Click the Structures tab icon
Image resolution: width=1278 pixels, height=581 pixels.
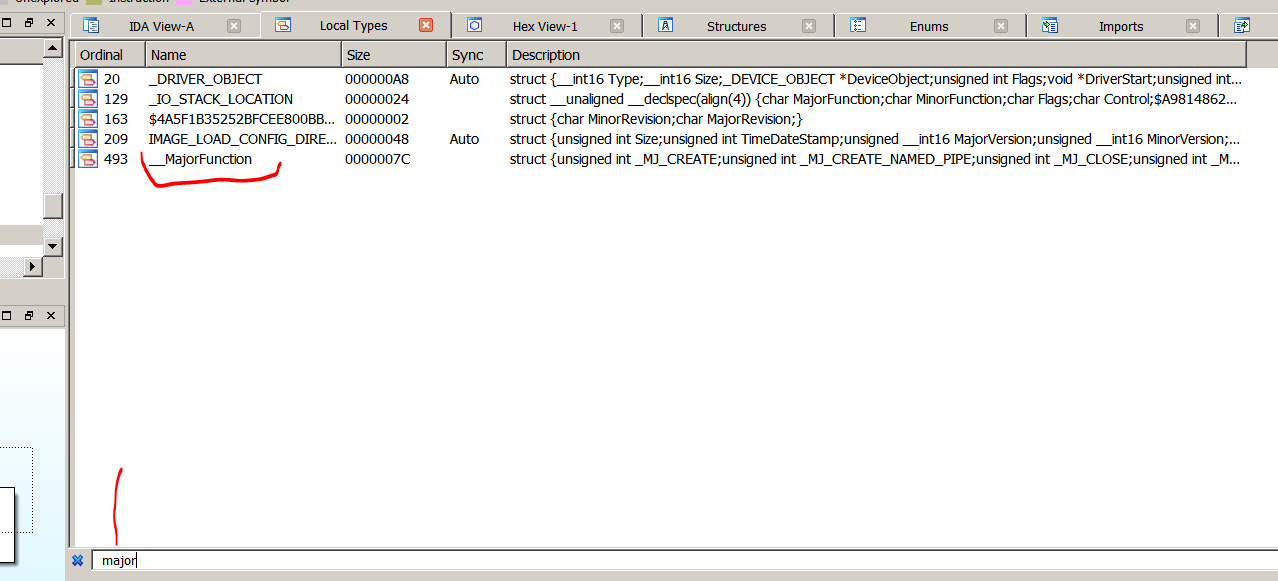pos(666,26)
